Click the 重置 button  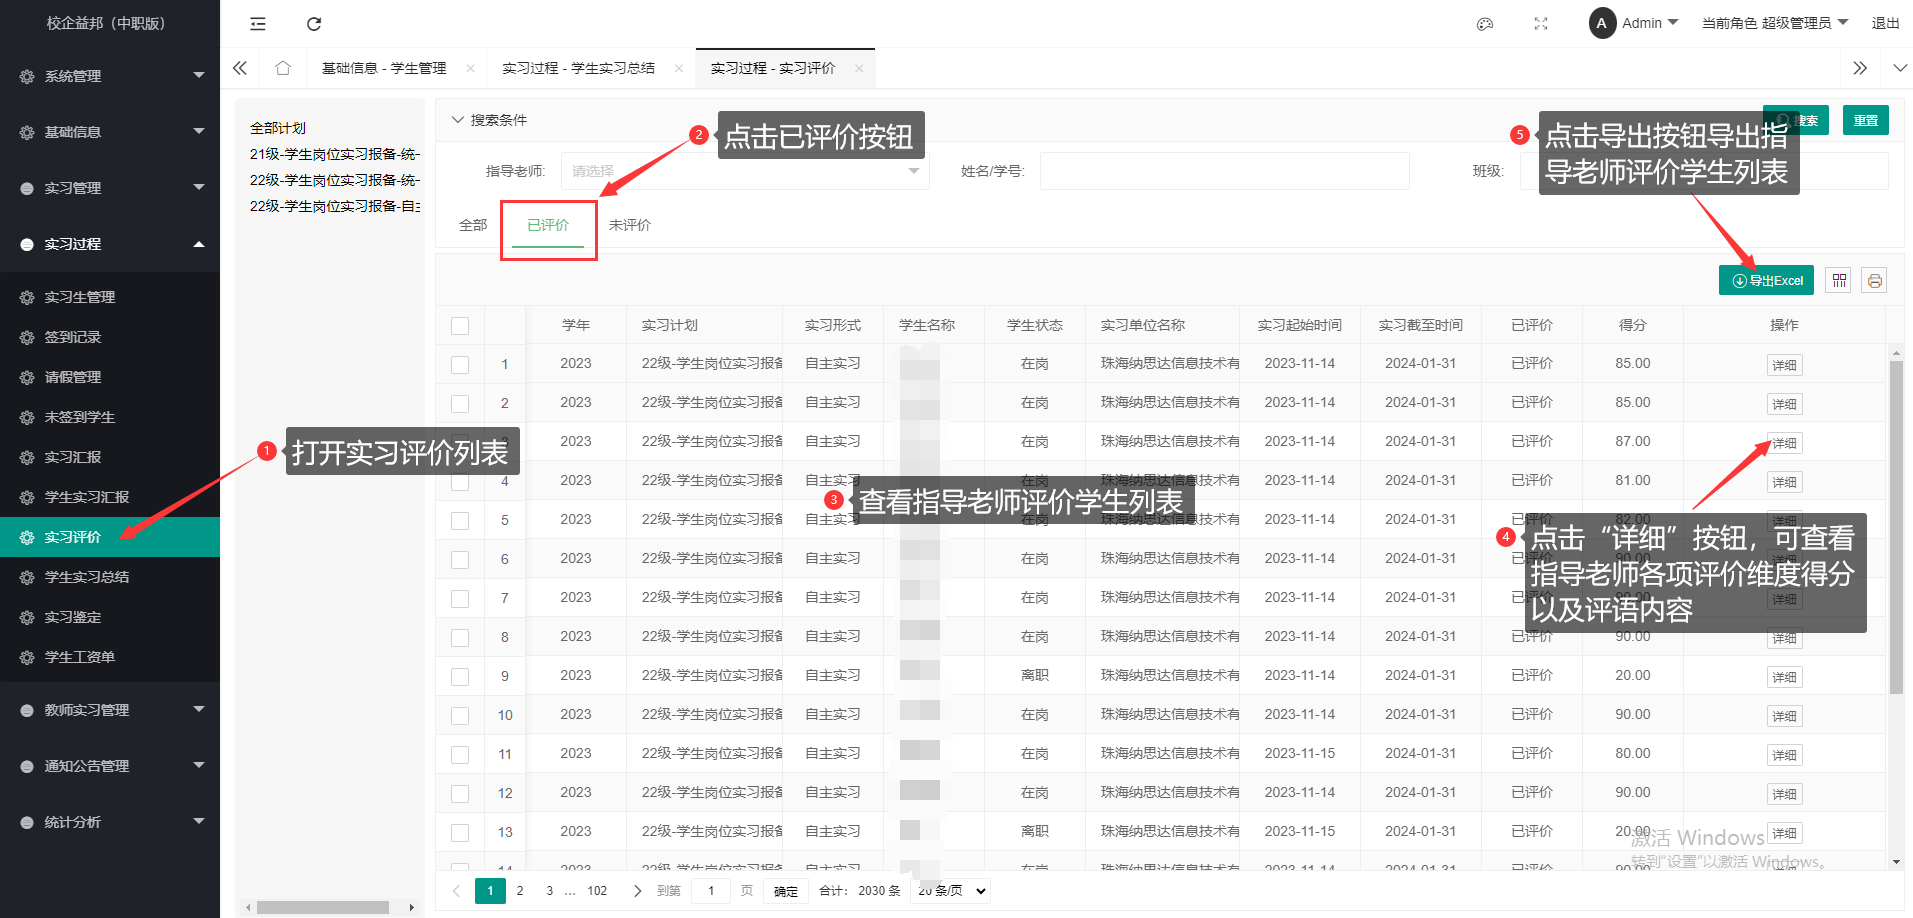pos(1865,121)
